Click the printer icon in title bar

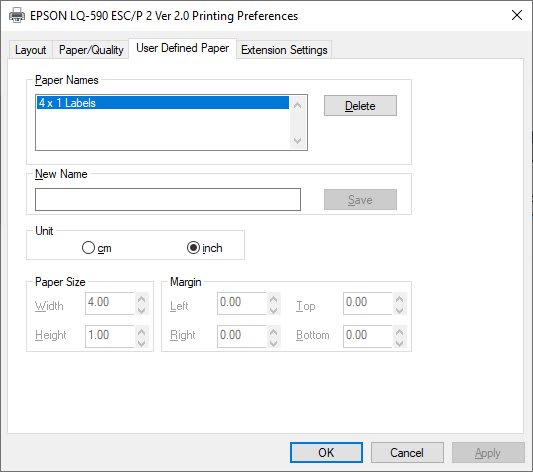pyautogui.click(x=17, y=15)
